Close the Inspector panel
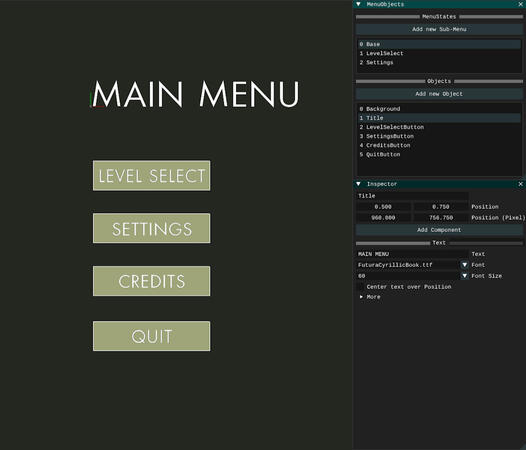Image resolution: width=526 pixels, height=450 pixels. coord(521,184)
